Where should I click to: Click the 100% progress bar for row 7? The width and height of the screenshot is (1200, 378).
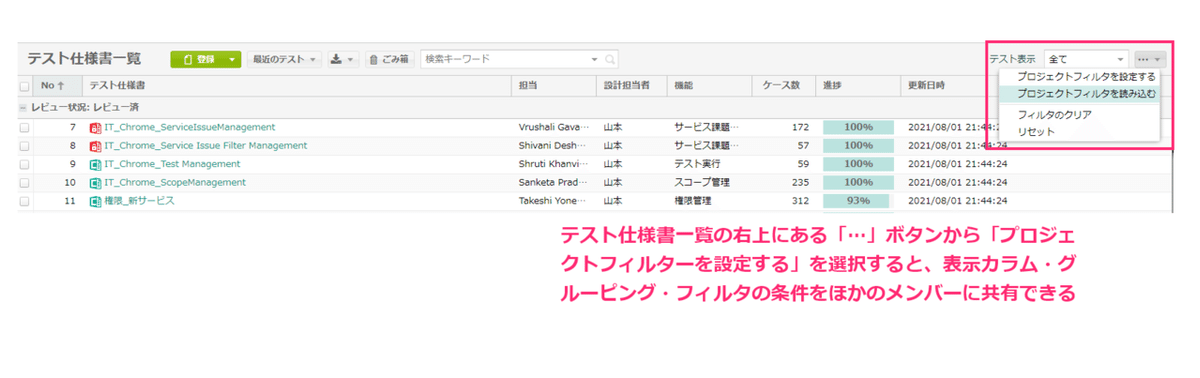pos(857,127)
